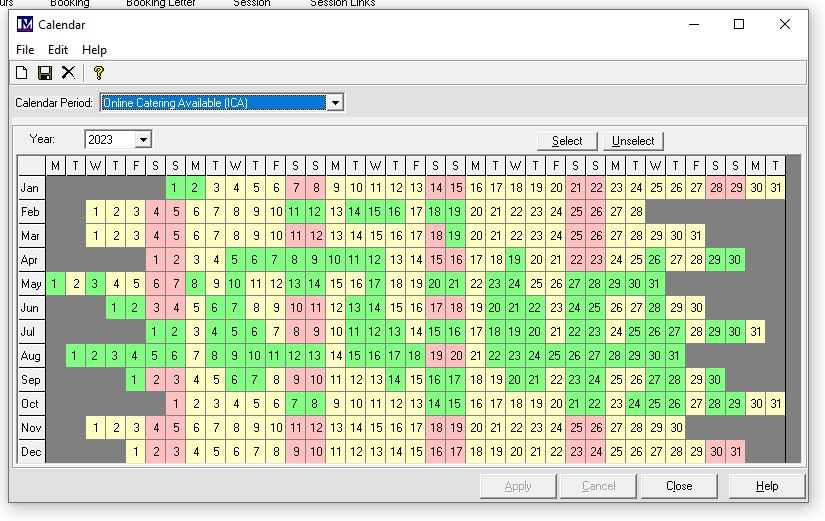Click green September 30 day cell

[715, 380]
